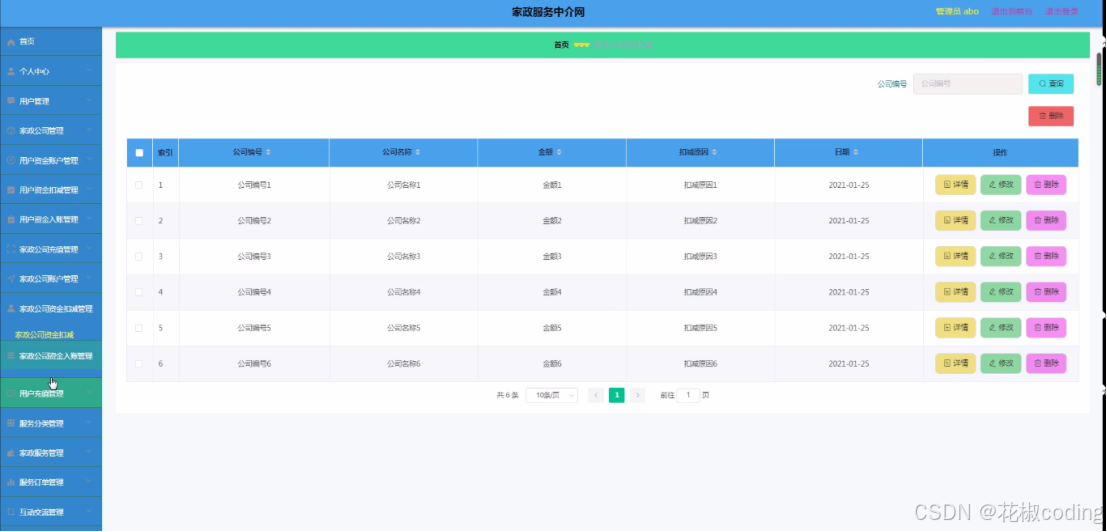Check the checkbox for row 6

139,363
